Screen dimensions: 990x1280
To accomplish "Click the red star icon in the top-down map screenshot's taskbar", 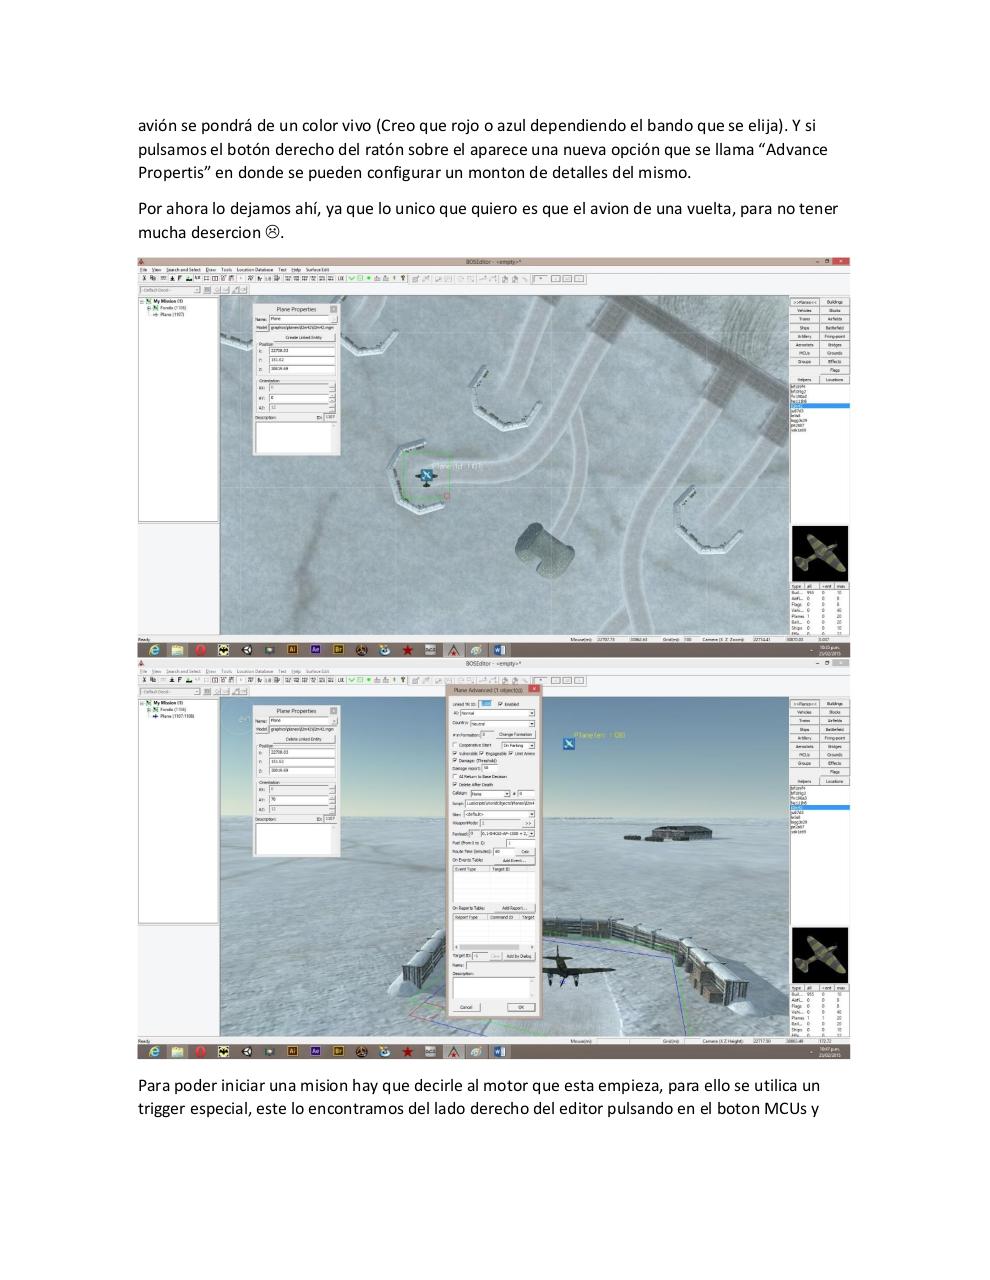I will (x=407, y=650).
